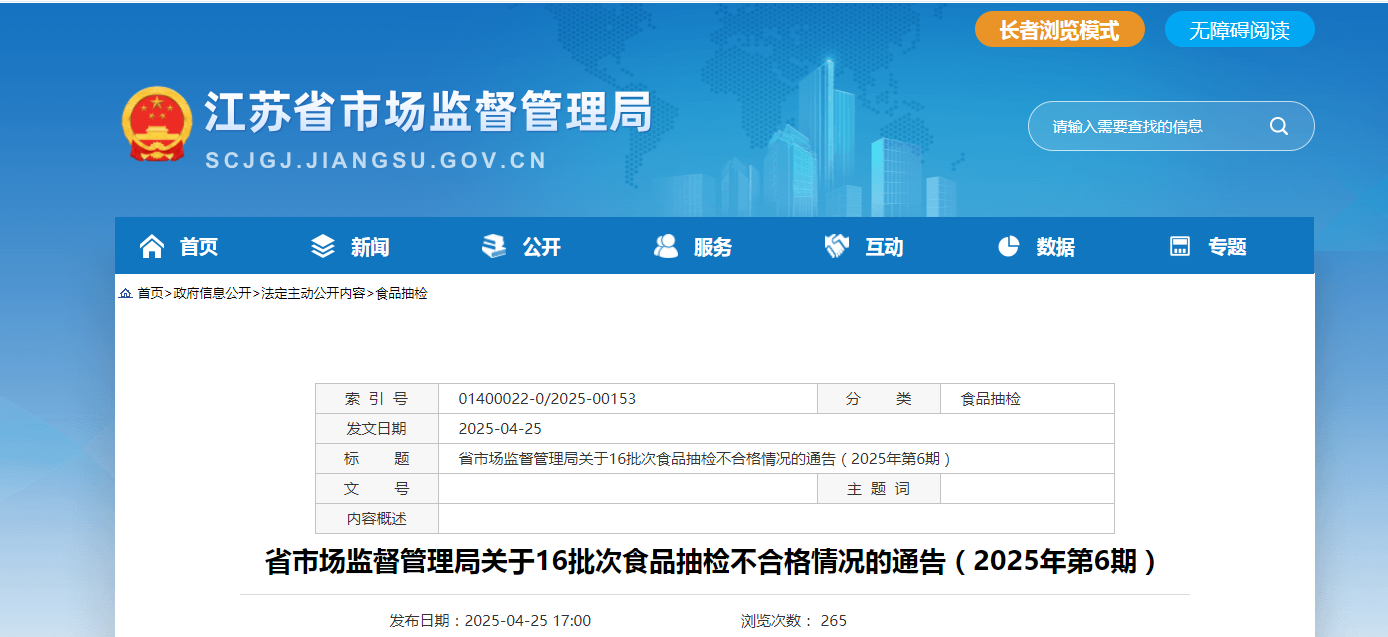Viewport: 1388px width, 637px height.
Task: Click the large bold article headline
Action: [714, 562]
